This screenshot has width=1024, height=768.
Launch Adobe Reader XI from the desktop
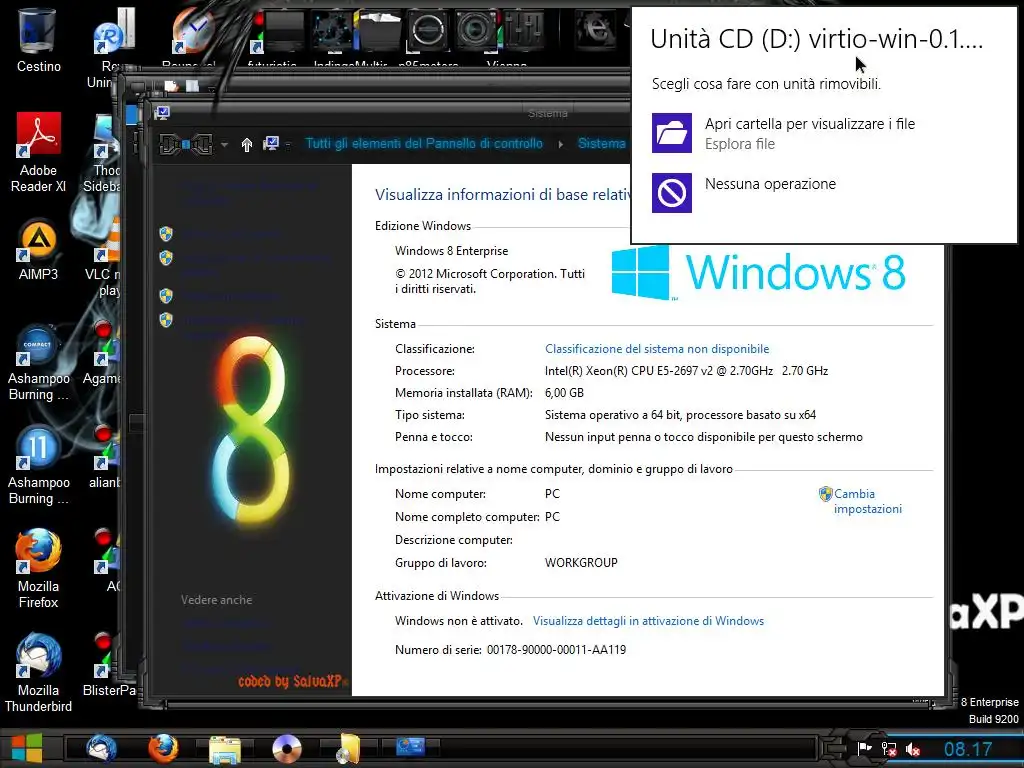[38, 152]
